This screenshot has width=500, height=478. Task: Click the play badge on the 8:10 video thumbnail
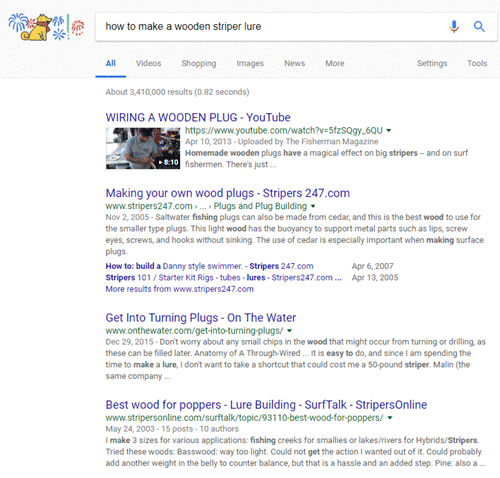tap(169, 162)
